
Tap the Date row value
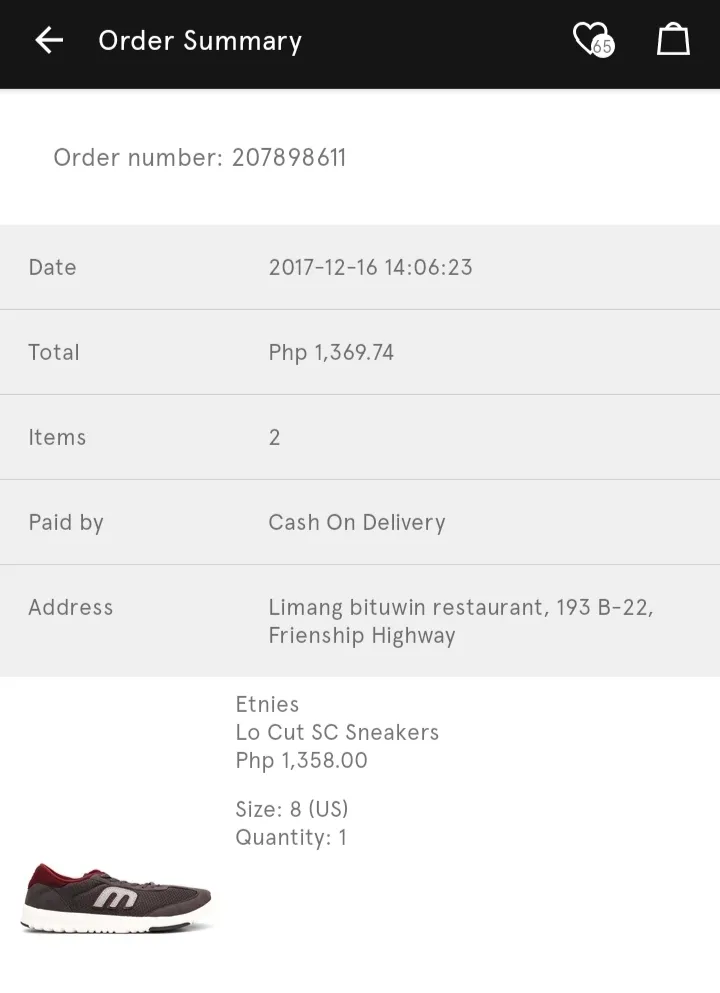coord(370,267)
